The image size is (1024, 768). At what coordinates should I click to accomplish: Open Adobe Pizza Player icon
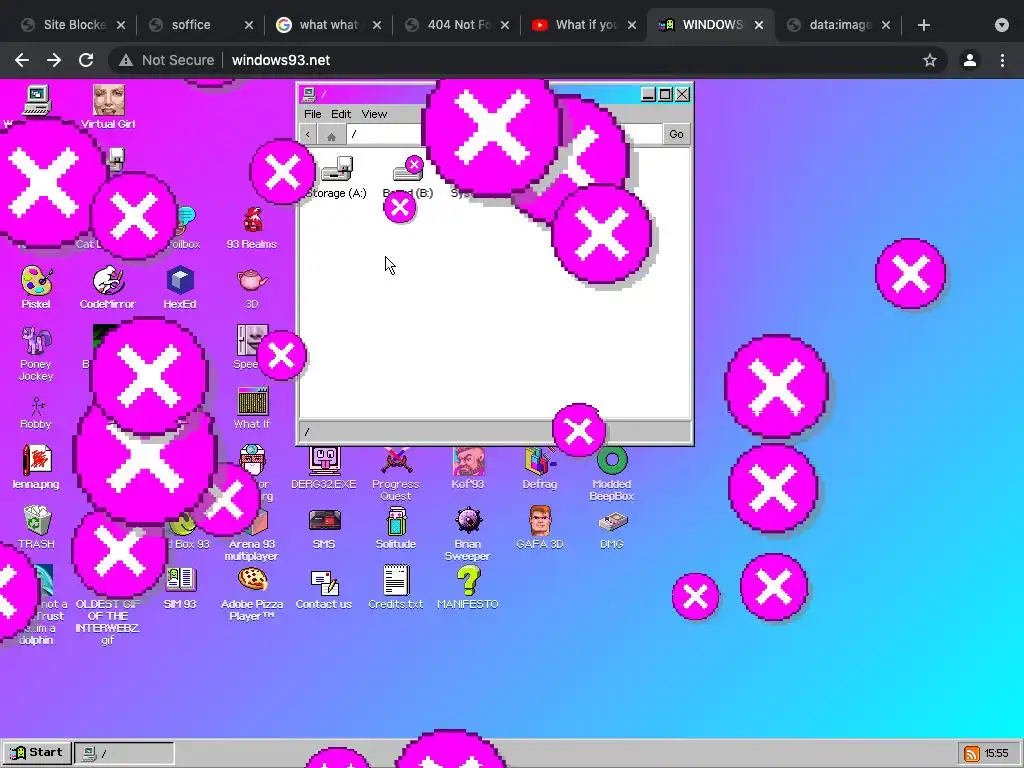click(x=252, y=594)
